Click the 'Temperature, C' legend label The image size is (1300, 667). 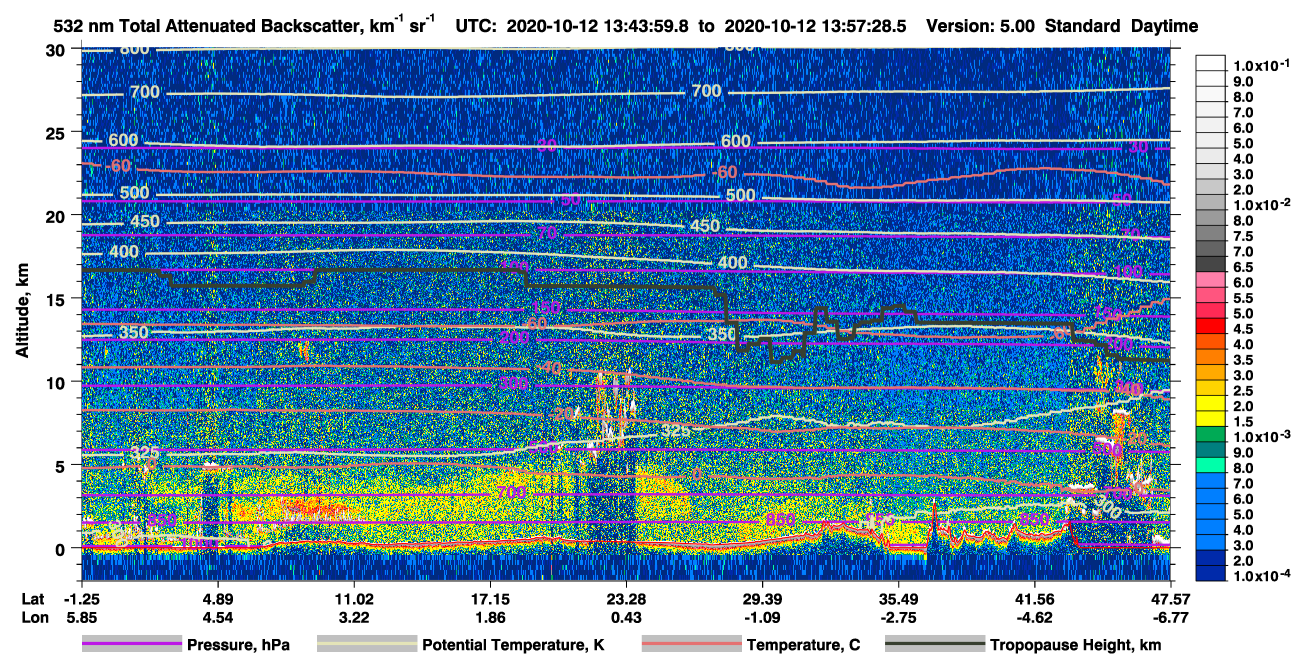(803, 645)
